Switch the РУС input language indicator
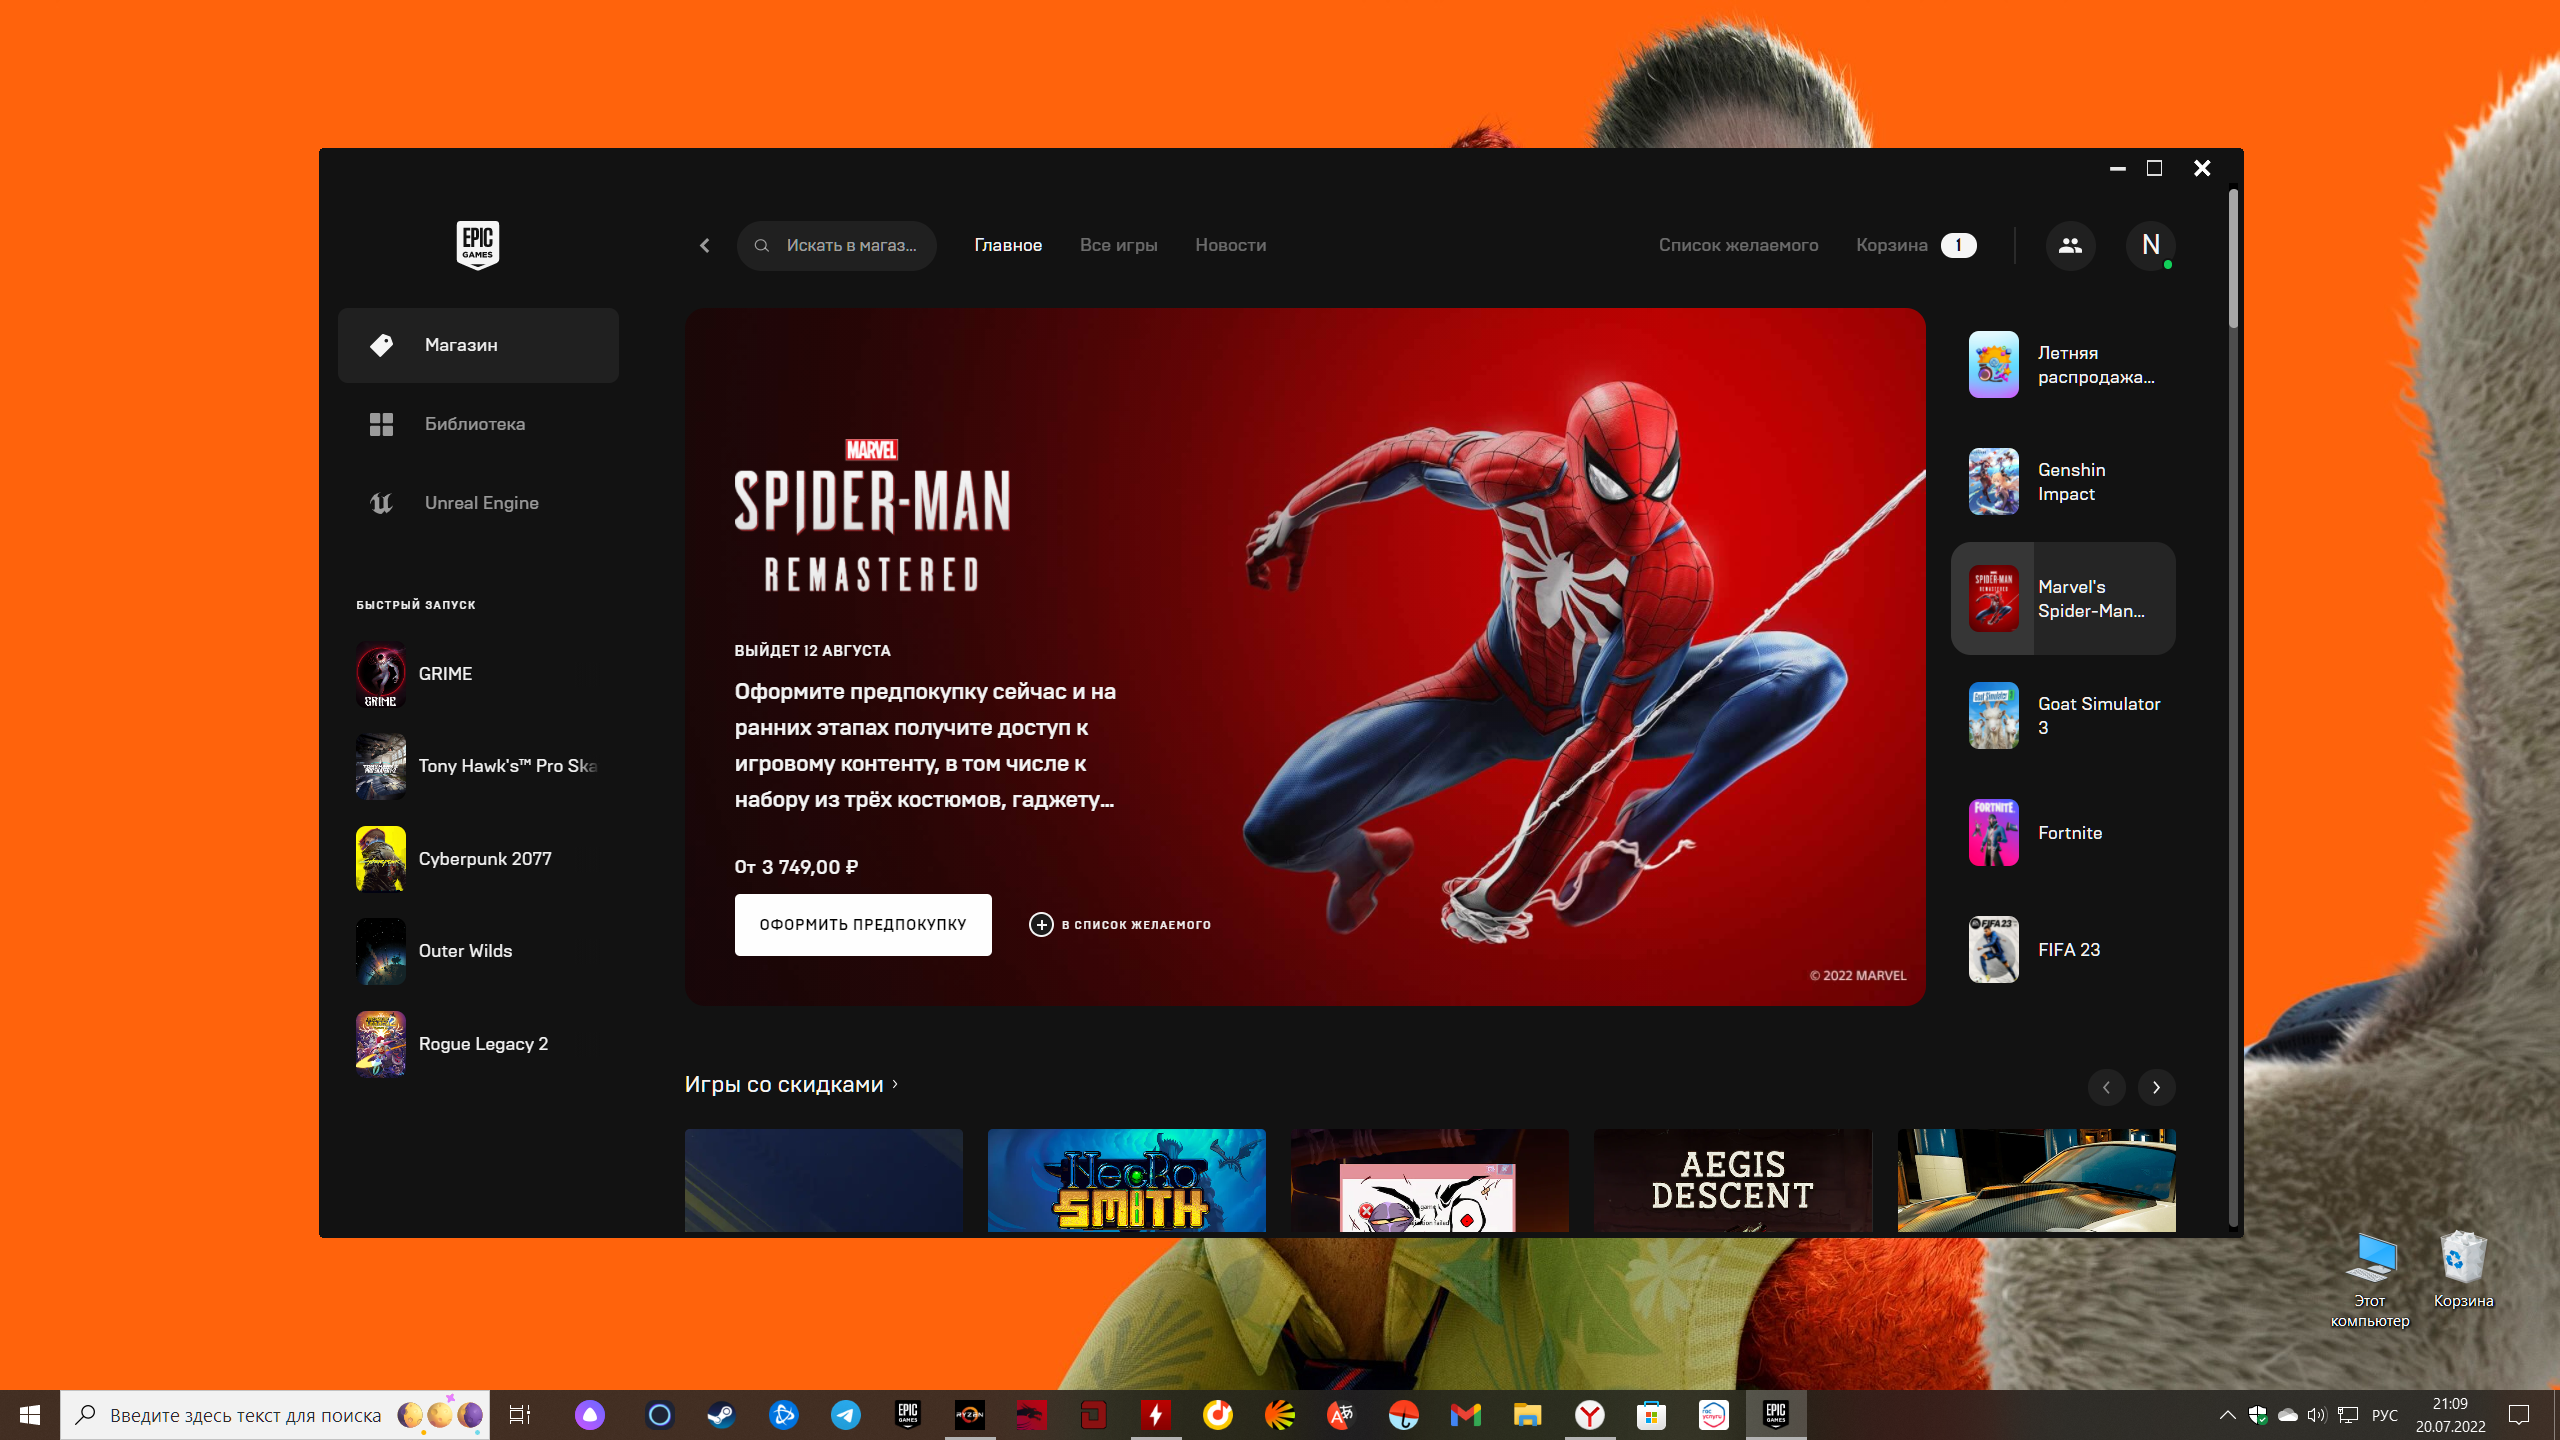The width and height of the screenshot is (2560, 1440). (2385, 1415)
